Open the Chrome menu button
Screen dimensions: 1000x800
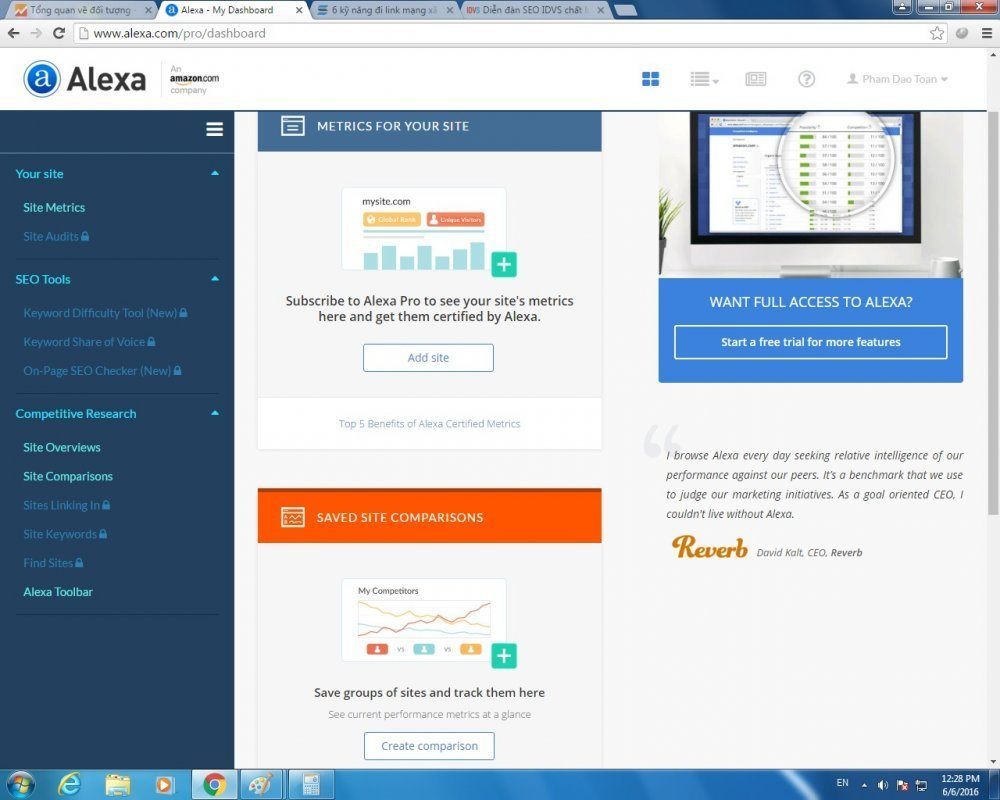tap(987, 33)
